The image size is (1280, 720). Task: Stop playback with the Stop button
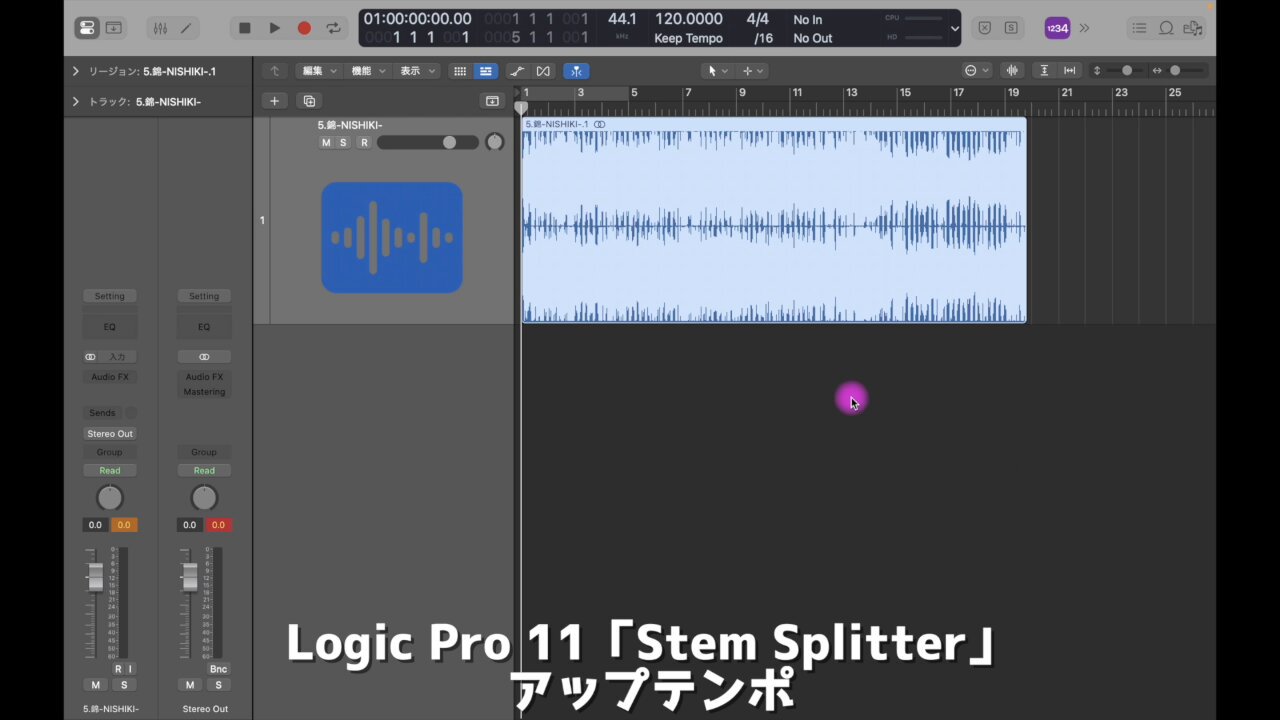tap(245, 28)
